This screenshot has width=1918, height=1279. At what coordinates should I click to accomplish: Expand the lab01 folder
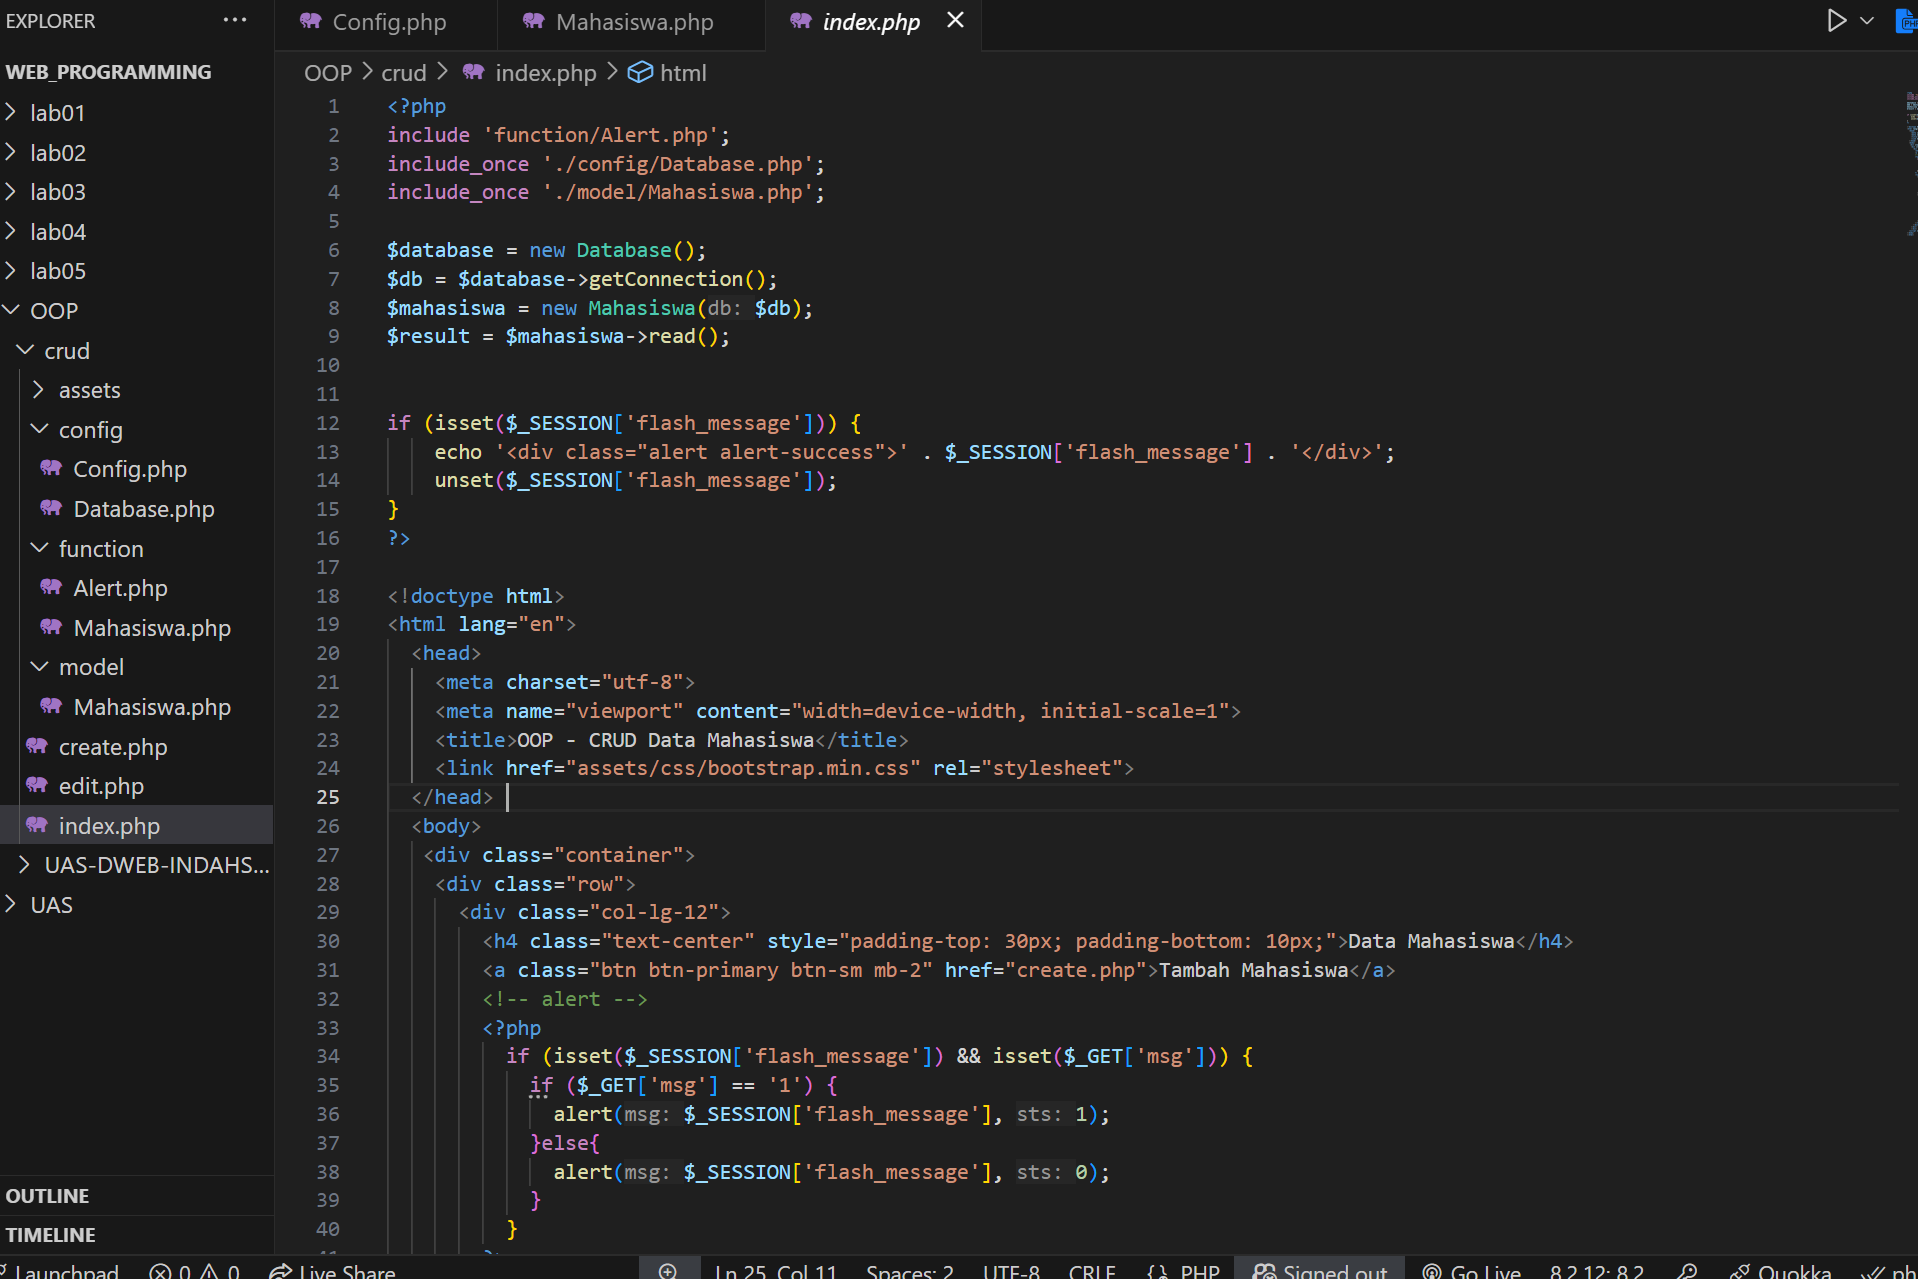57,113
